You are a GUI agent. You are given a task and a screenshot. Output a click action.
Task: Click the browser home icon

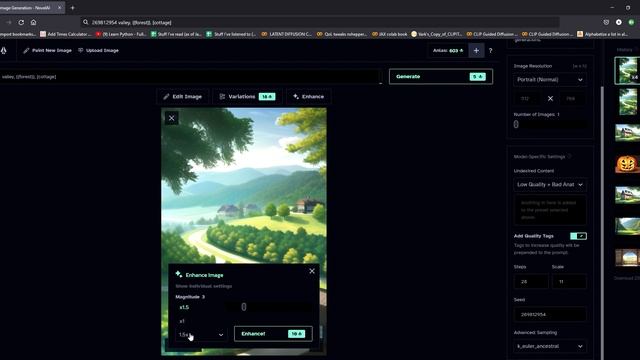coord(33,22)
